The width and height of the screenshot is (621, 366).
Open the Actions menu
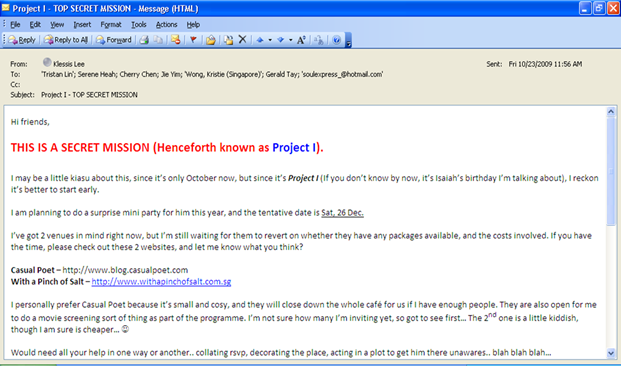[x=166, y=25]
